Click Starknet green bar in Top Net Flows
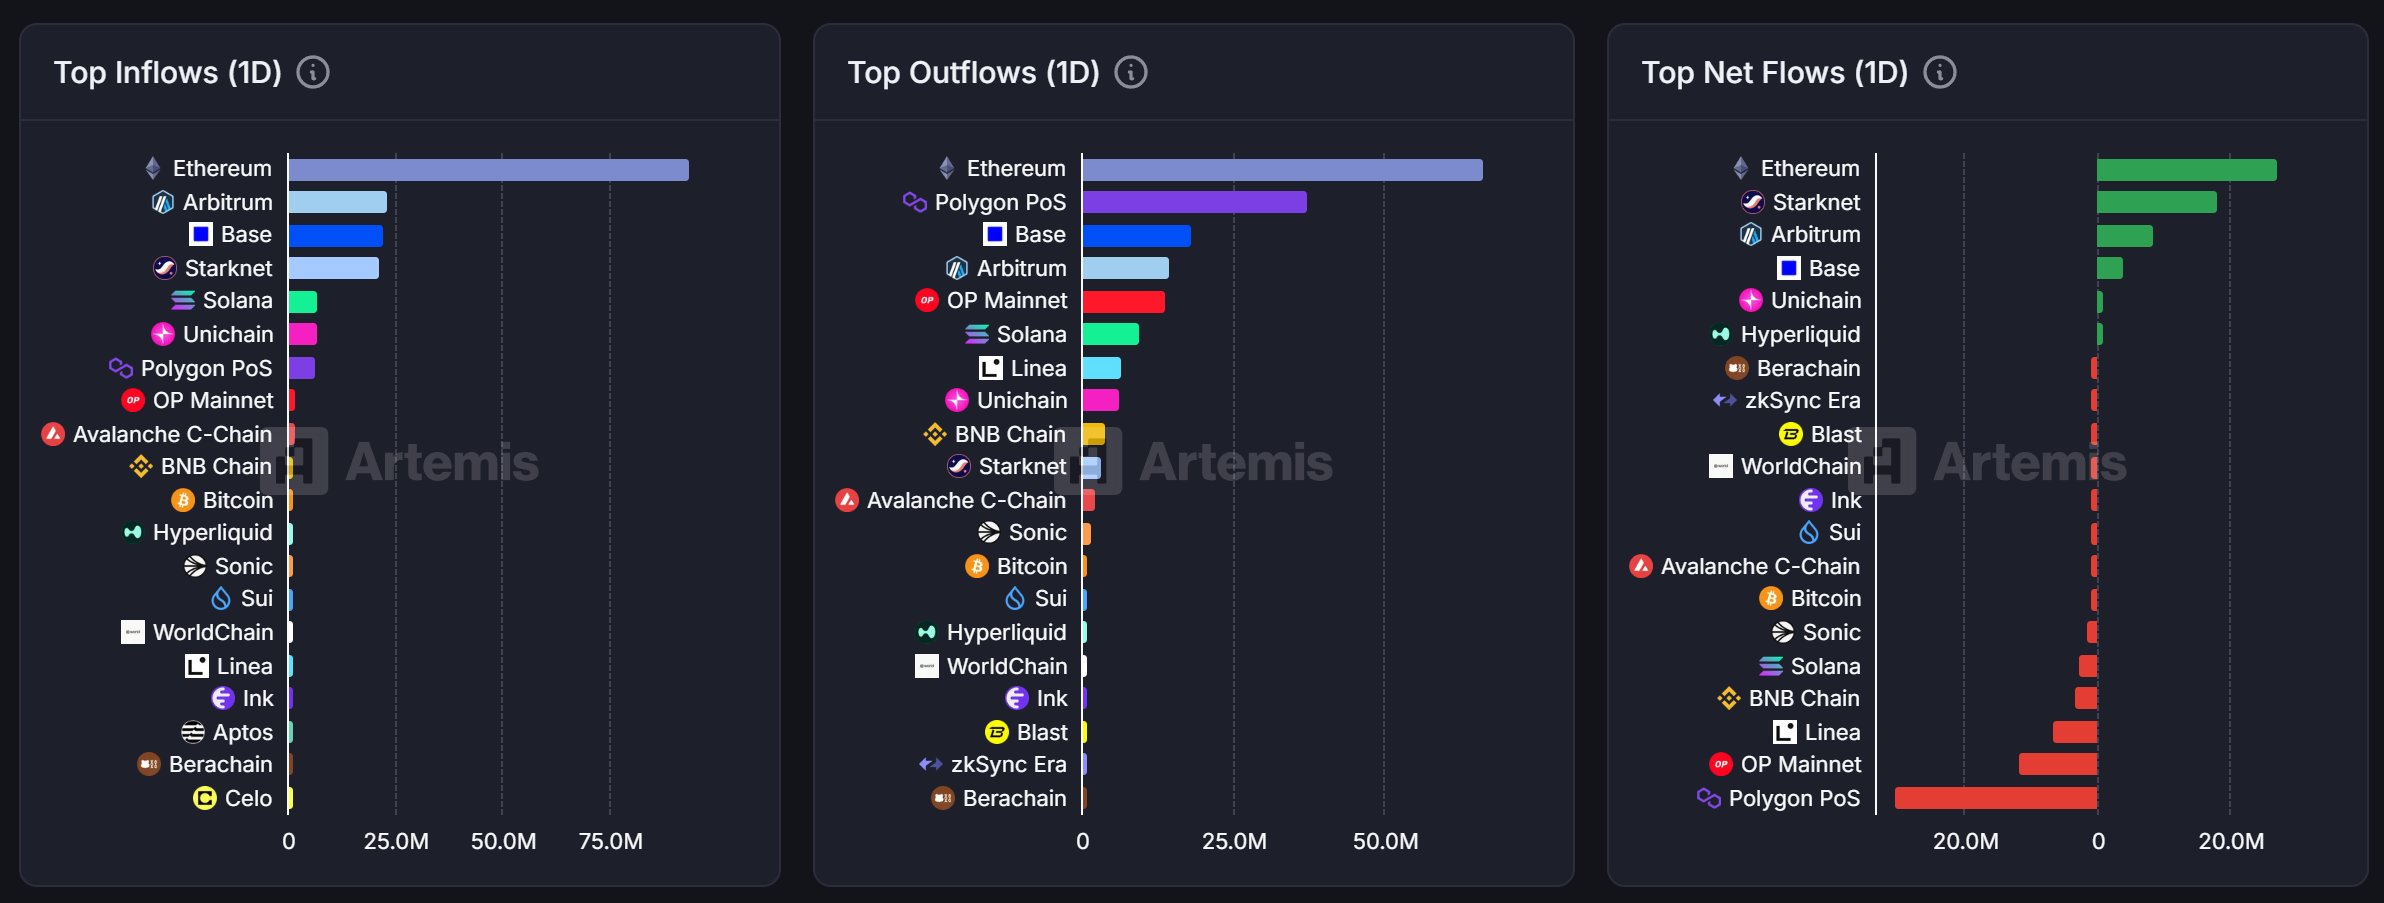The width and height of the screenshot is (2384, 903). (x=2157, y=202)
